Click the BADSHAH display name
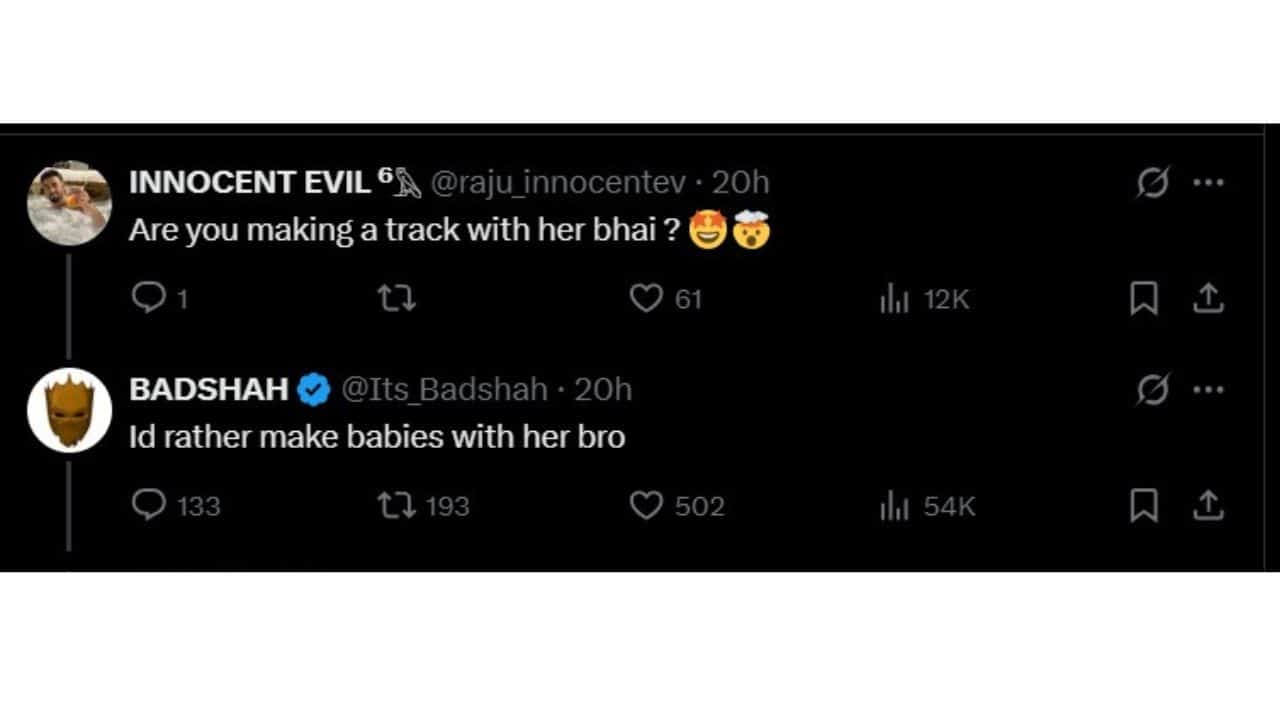Image resolution: width=1280 pixels, height=720 pixels. (x=205, y=390)
